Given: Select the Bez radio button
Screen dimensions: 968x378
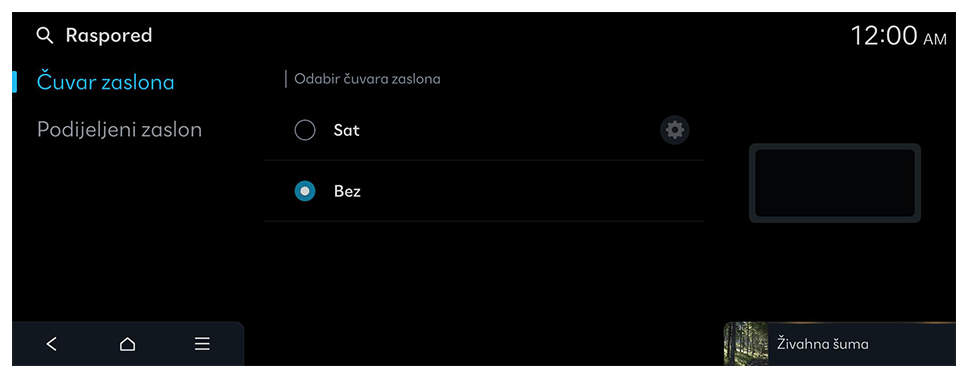Looking at the screenshot, I should (305, 191).
